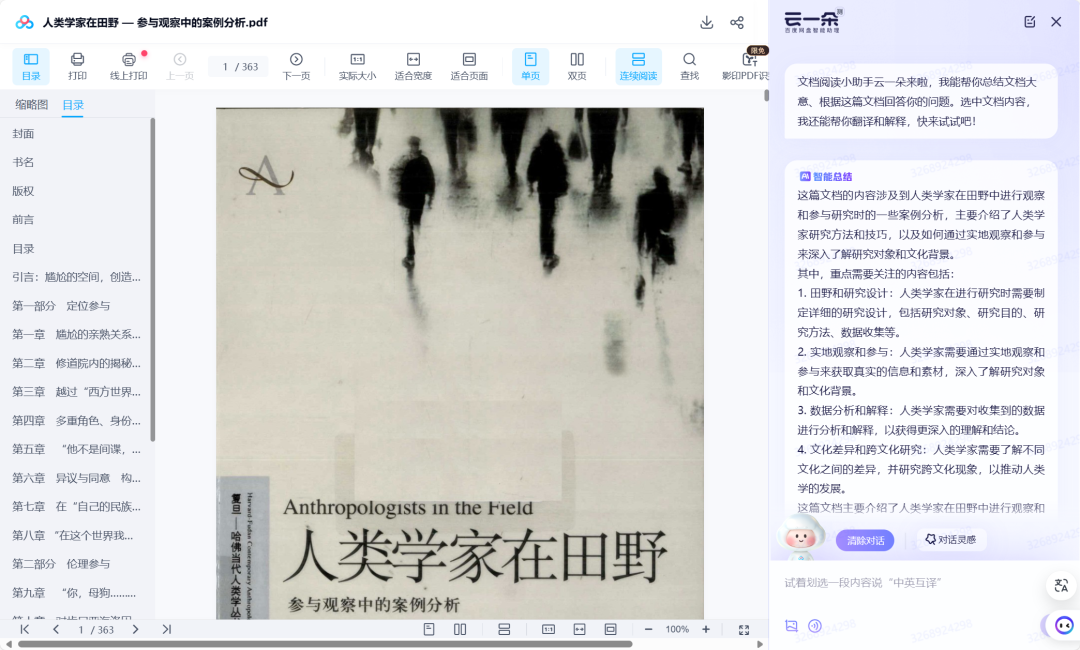This screenshot has width=1080, height=650.
Task: Share the document via share icon
Action: (737, 22)
